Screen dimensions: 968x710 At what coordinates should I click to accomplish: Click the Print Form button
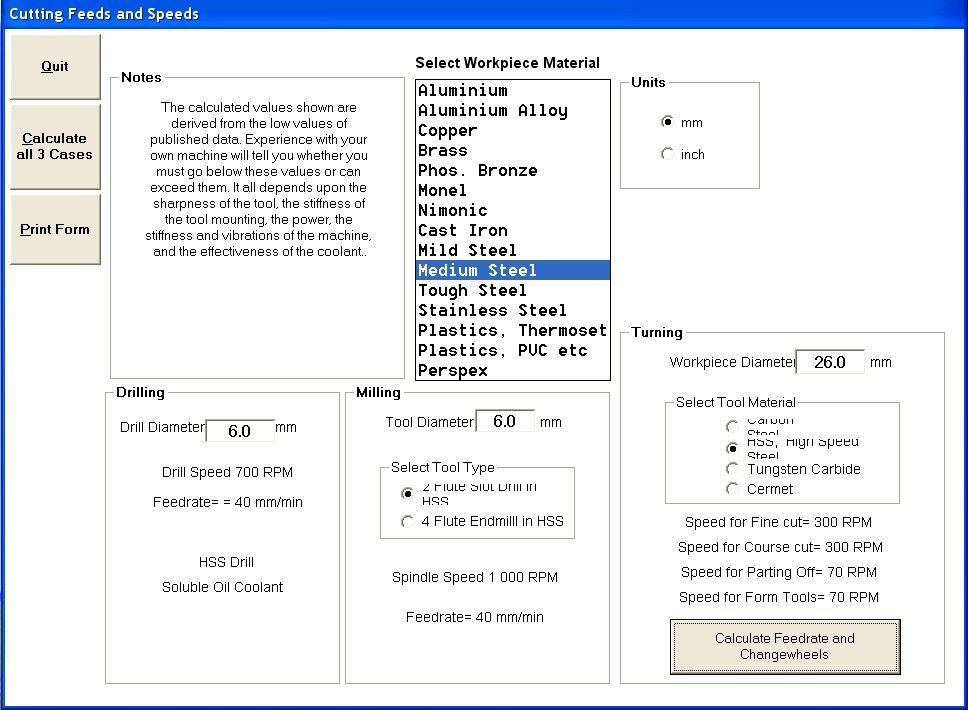coord(55,230)
